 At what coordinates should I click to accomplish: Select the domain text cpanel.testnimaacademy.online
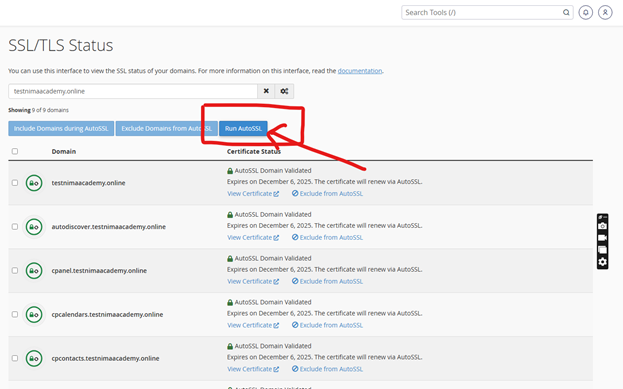point(99,271)
